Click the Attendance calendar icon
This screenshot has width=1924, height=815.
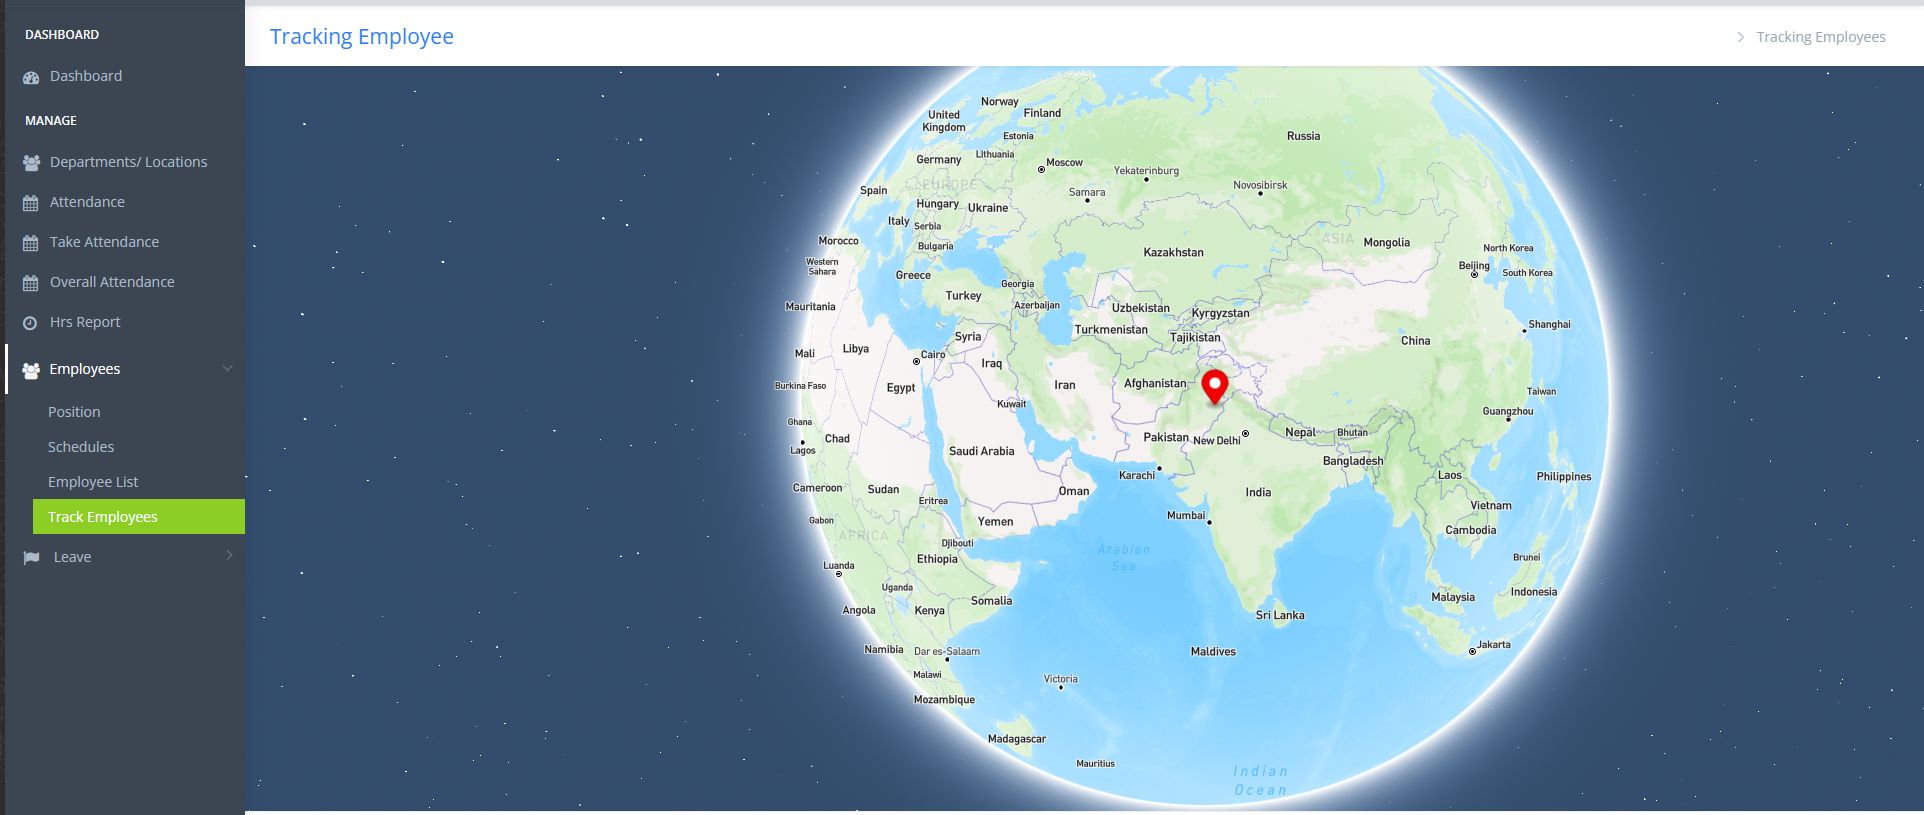click(30, 203)
